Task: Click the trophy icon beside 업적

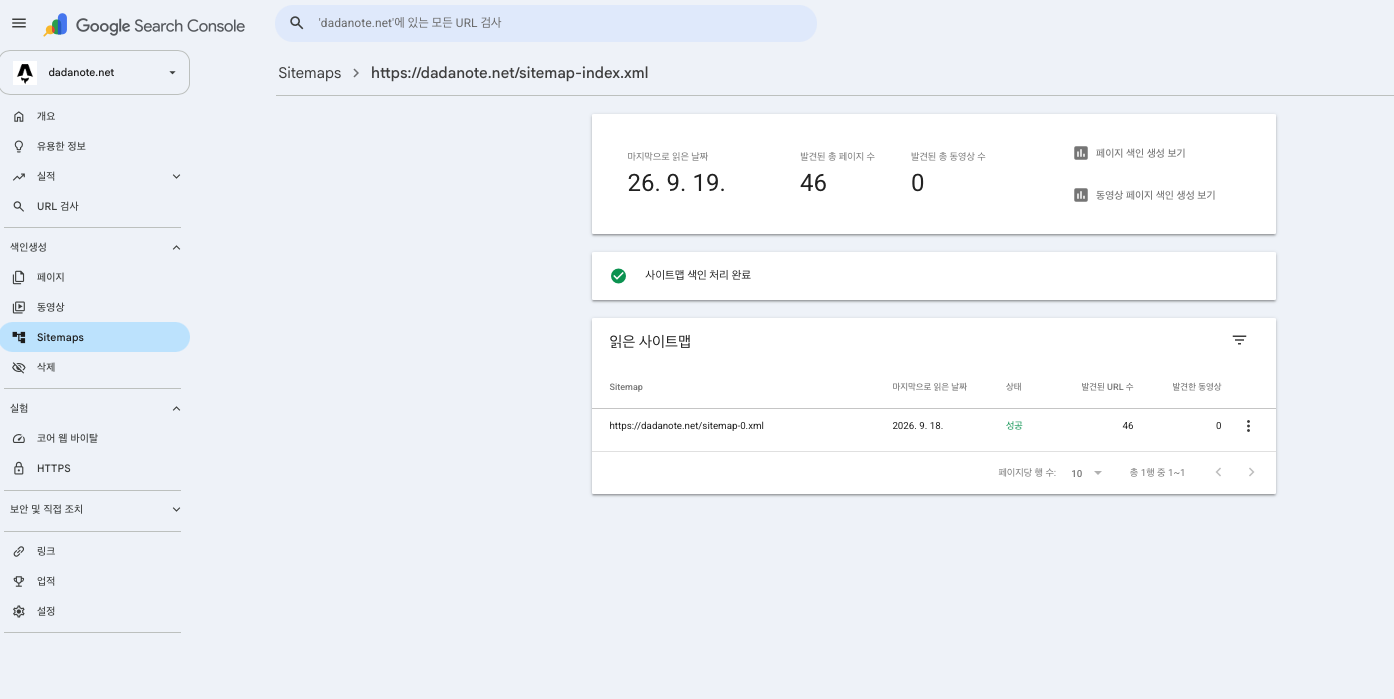Action: [19, 581]
